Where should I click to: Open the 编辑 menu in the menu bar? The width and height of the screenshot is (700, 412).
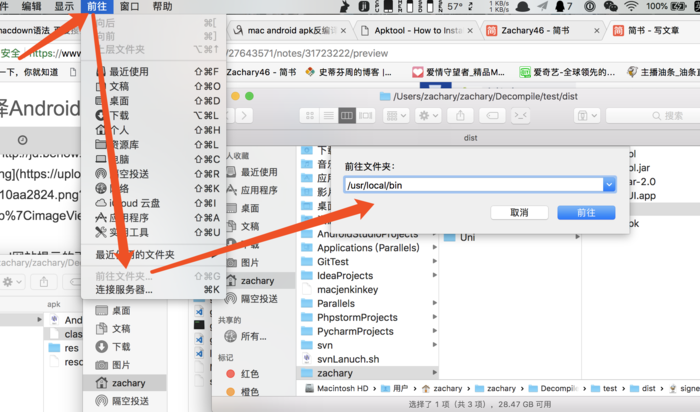click(31, 6)
